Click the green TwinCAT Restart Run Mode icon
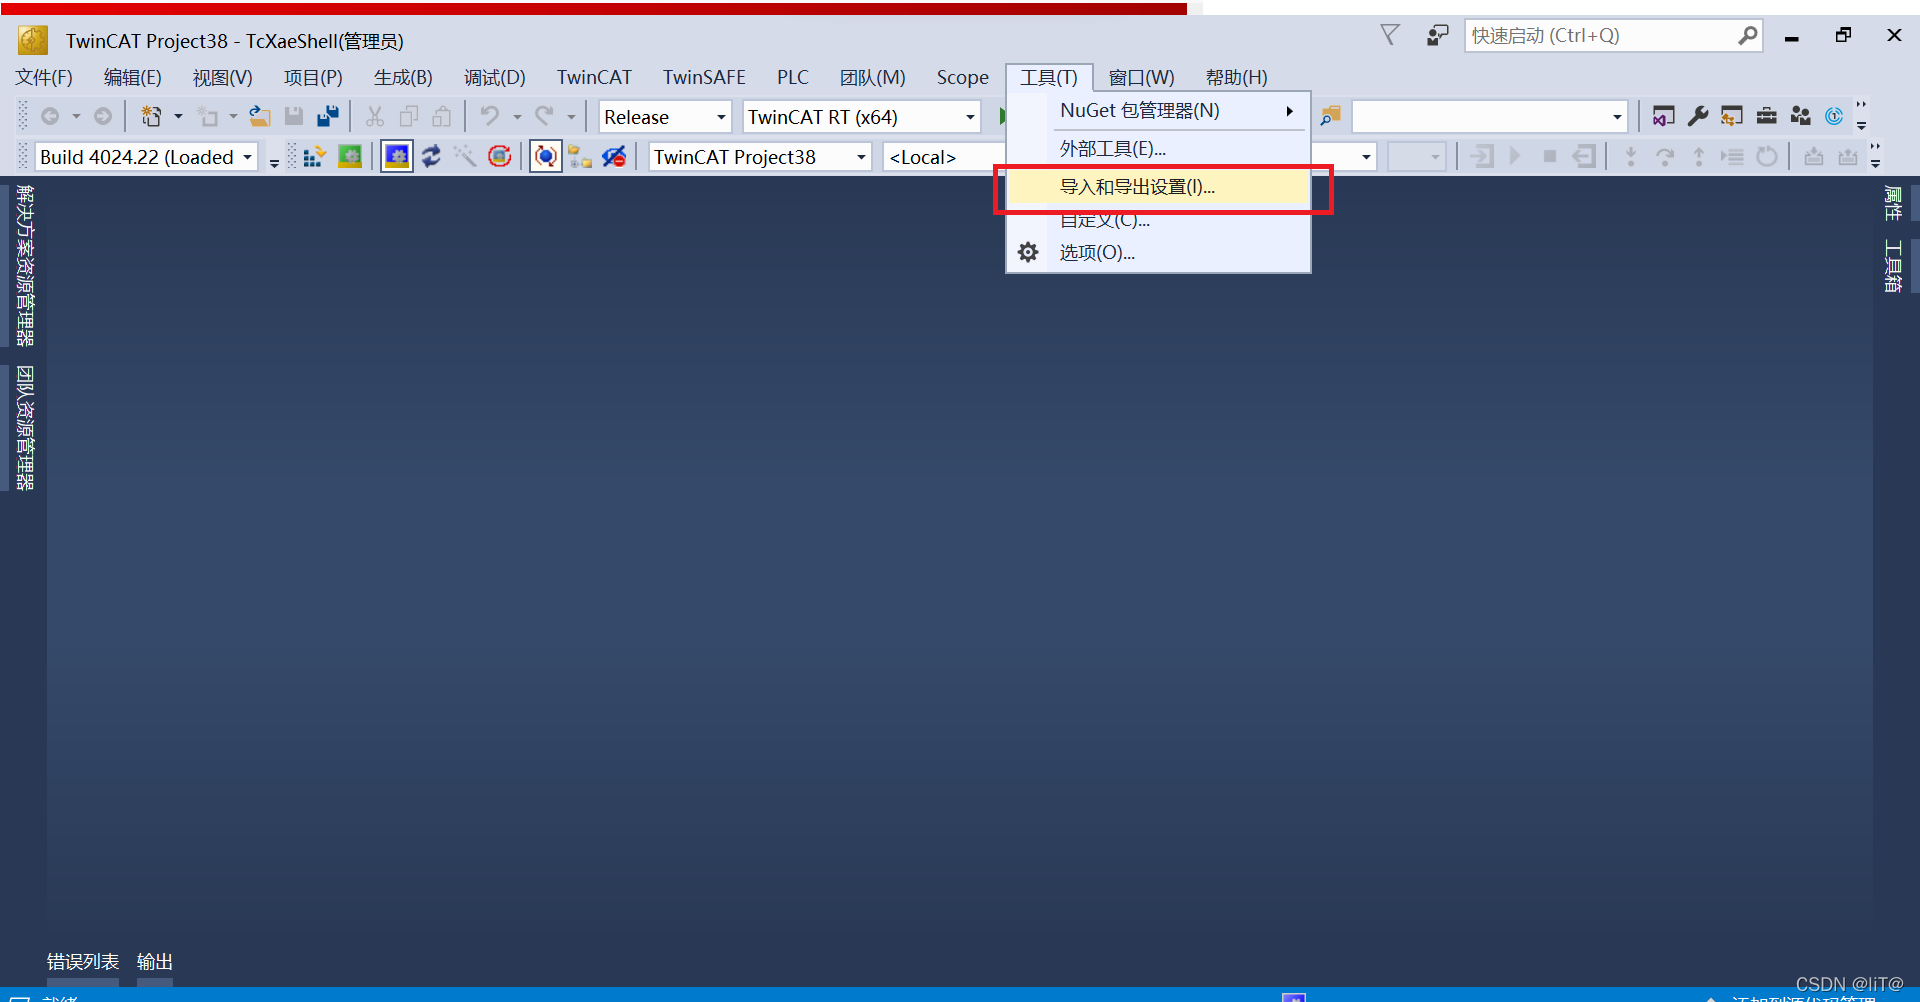The image size is (1920, 1002). click(350, 157)
